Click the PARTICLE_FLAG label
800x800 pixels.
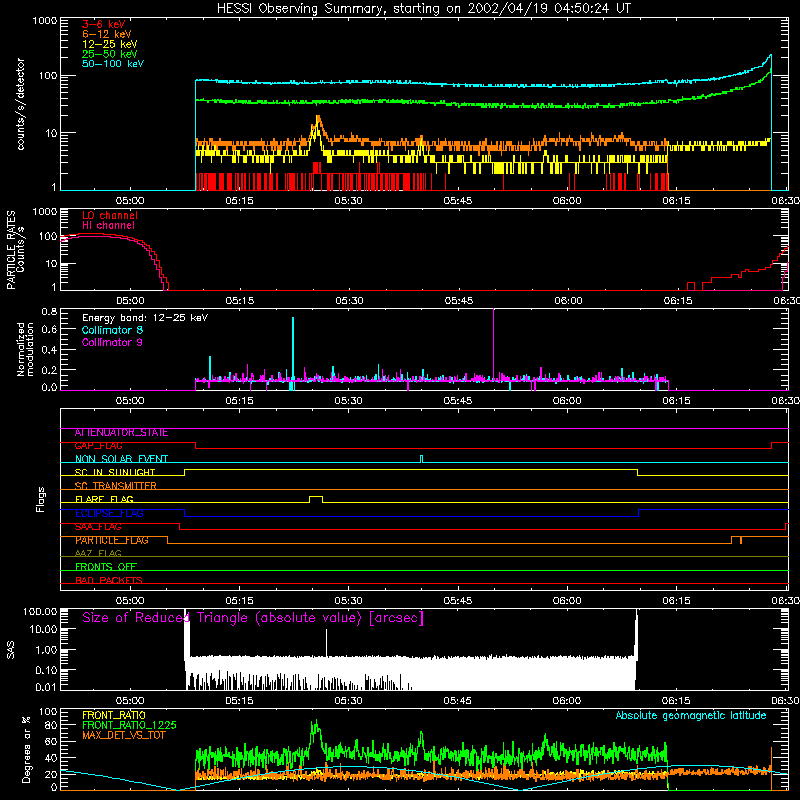pos(112,540)
